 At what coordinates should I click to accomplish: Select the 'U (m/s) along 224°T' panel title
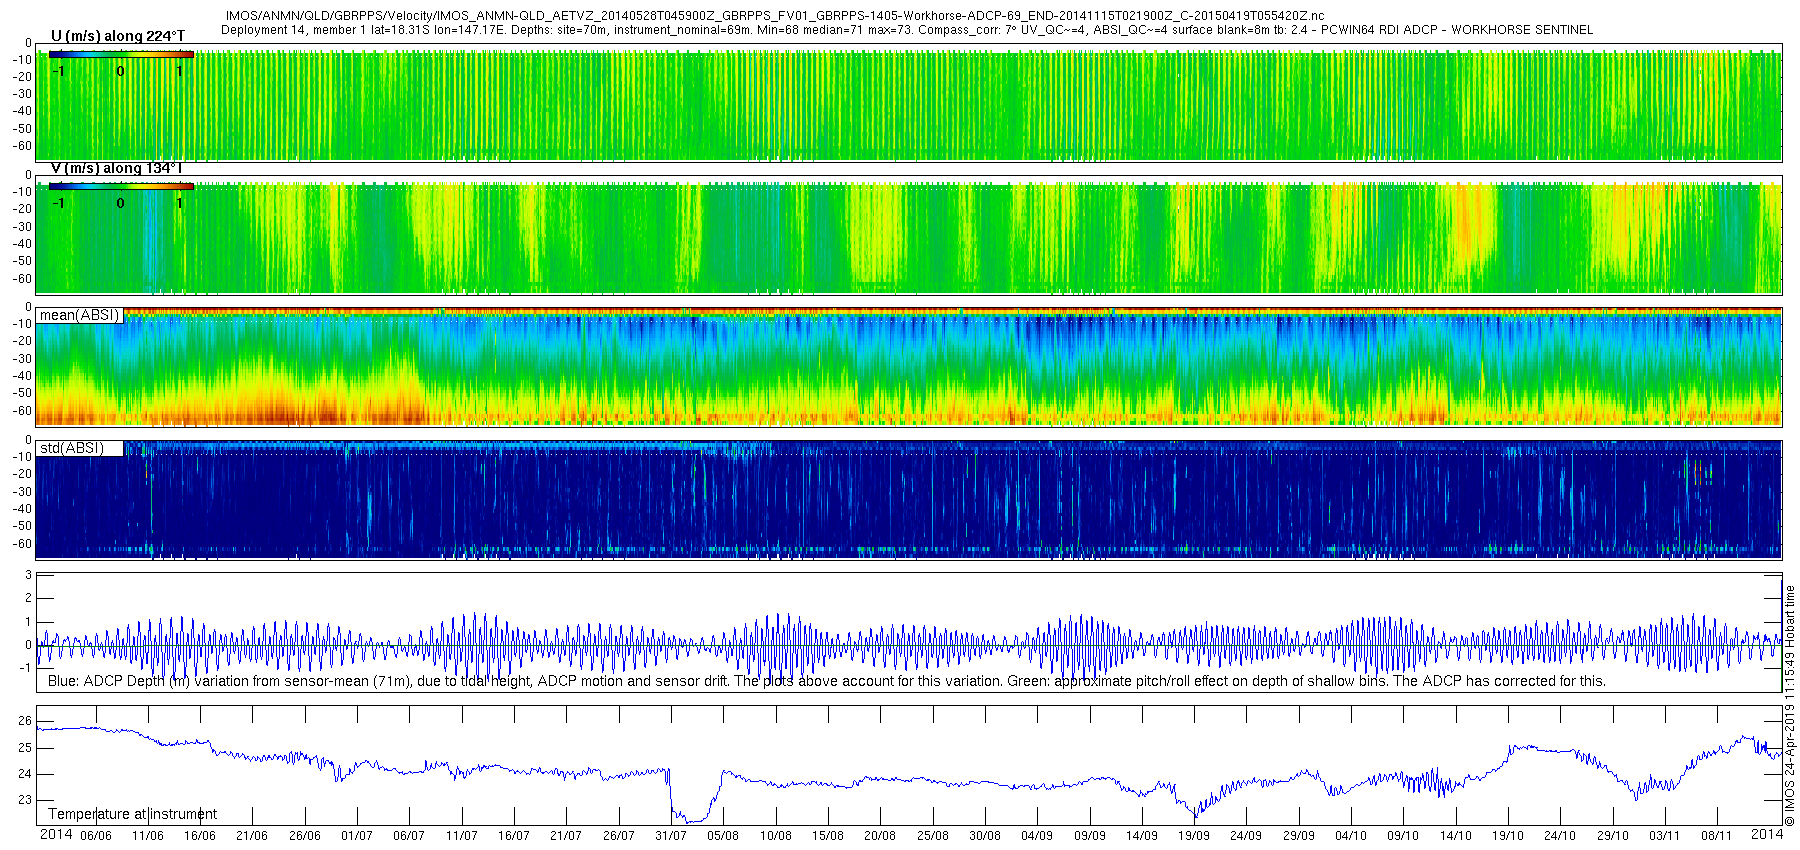(x=117, y=36)
